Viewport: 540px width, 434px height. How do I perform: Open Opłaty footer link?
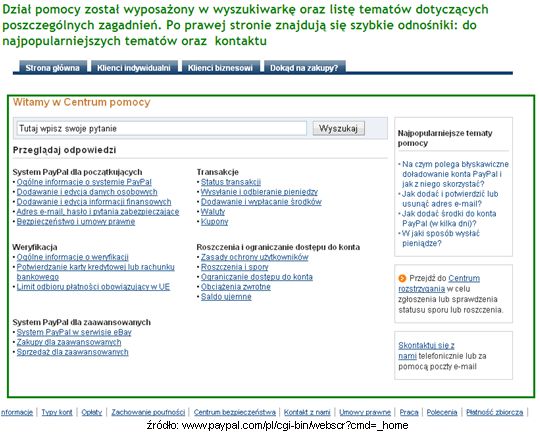tap(92, 412)
